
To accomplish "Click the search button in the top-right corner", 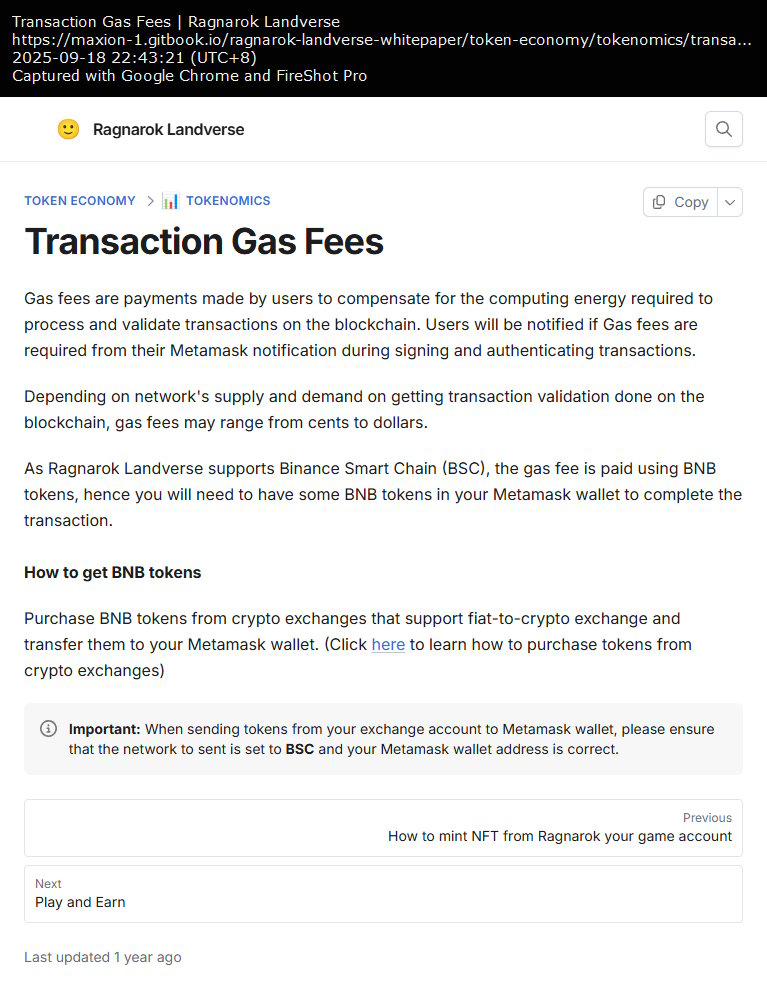I will coord(723,129).
